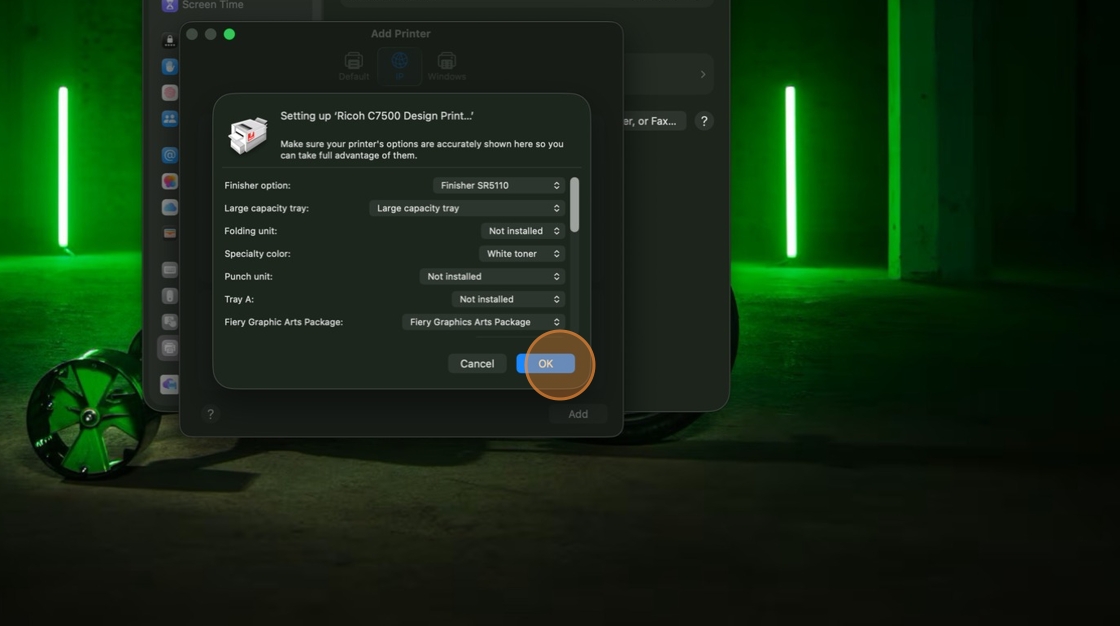Open Mouse icon in Settings sidebar

click(169, 296)
